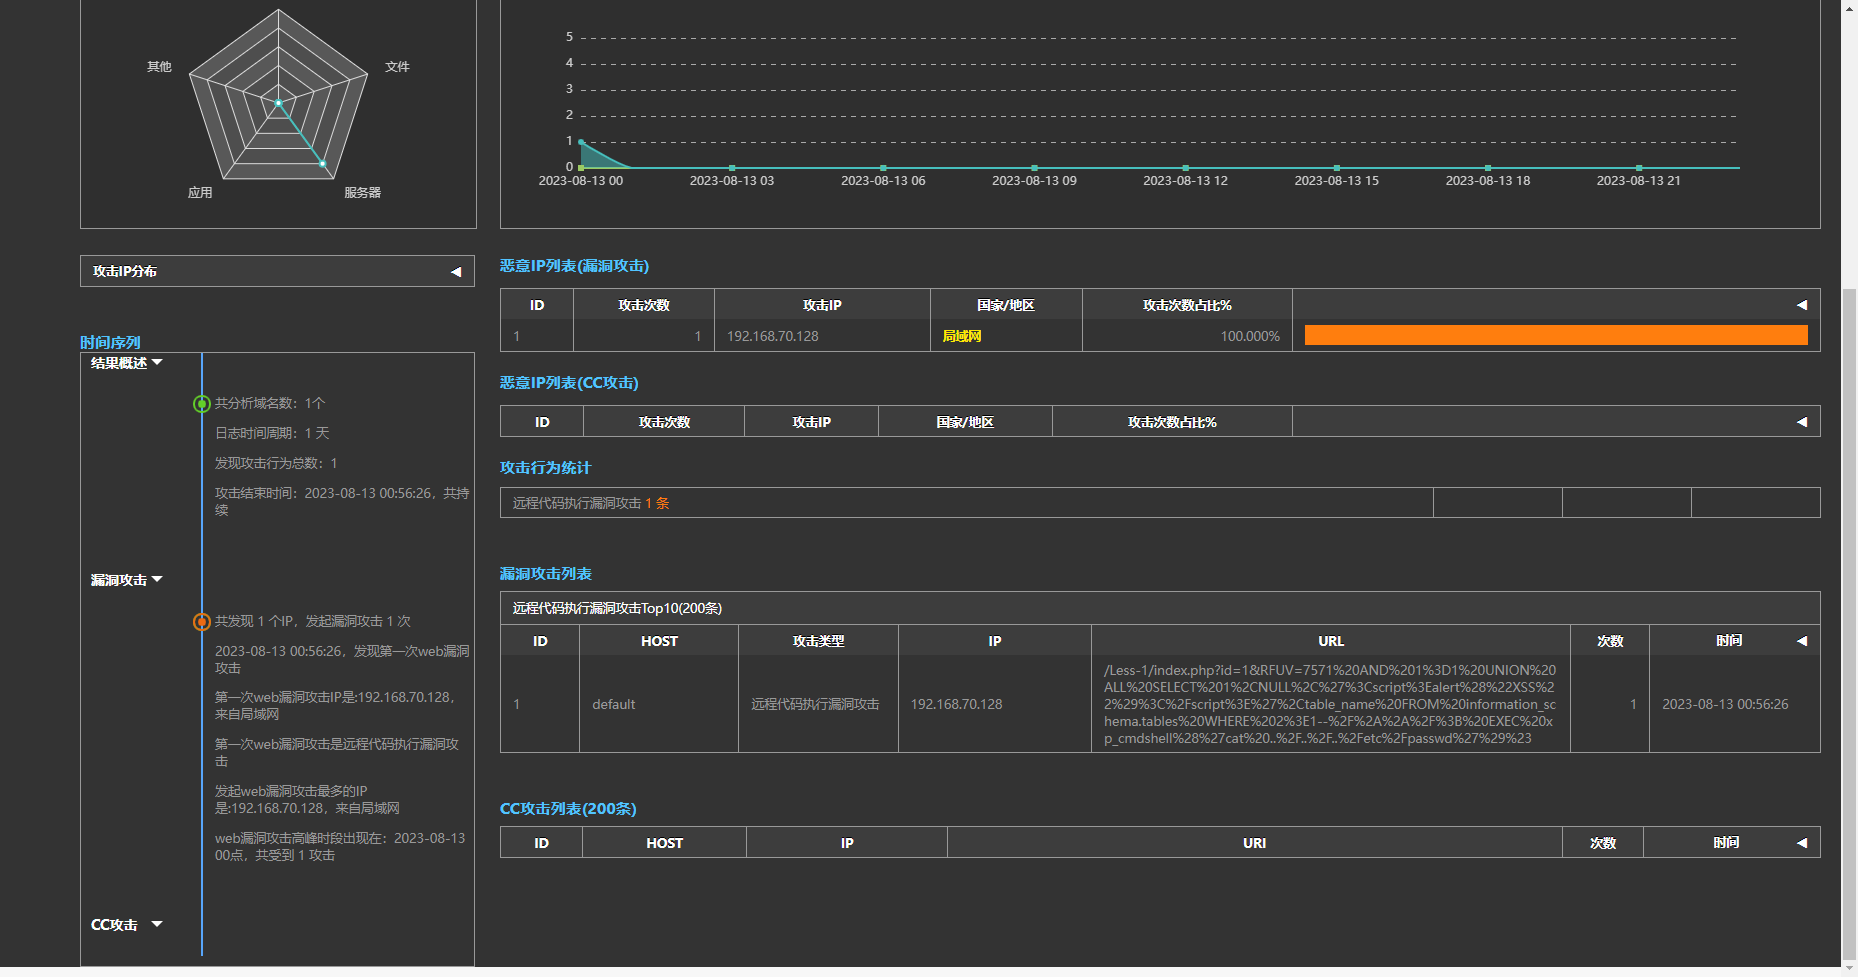Image resolution: width=1858 pixels, height=977 pixels.
Task: Click the 恶意IP列表(漏洞攻击) heading
Action: (x=574, y=266)
